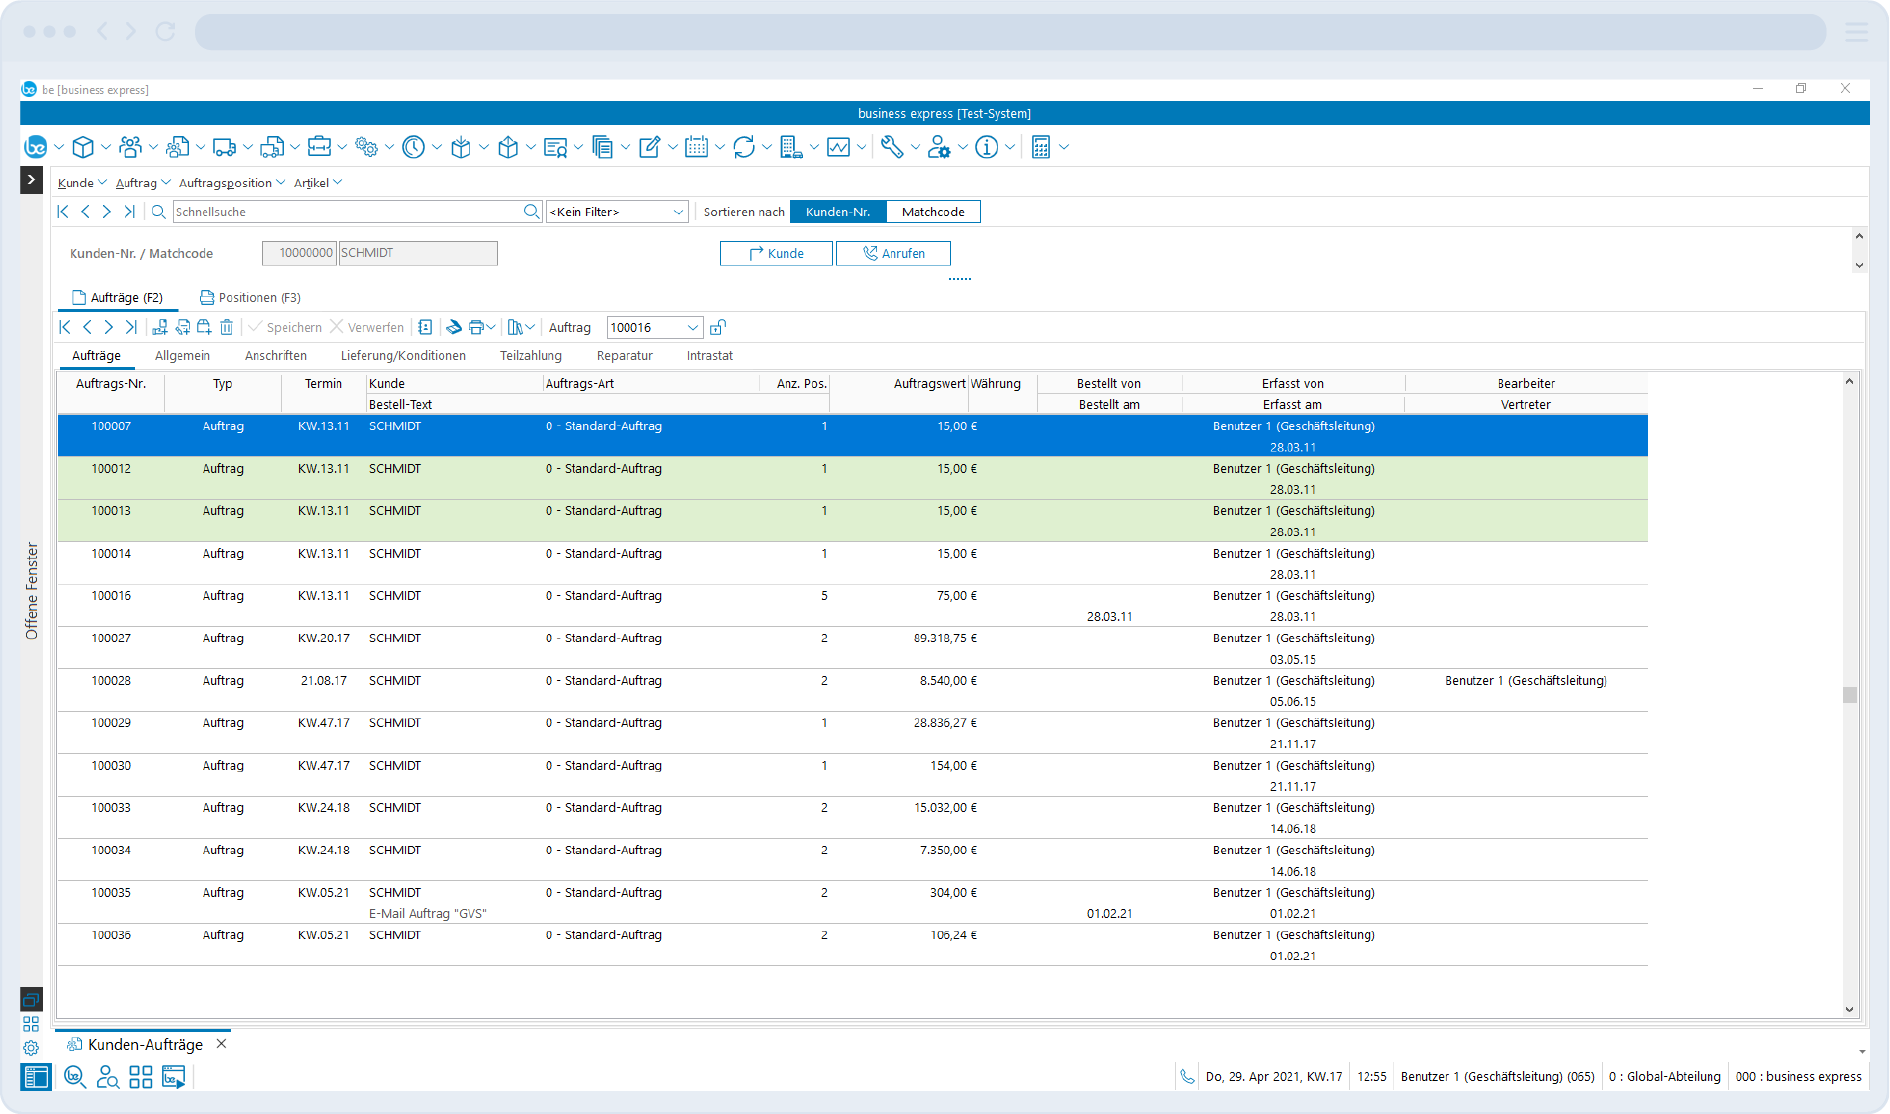Click the delivery truck toolbar icon

pos(224,148)
